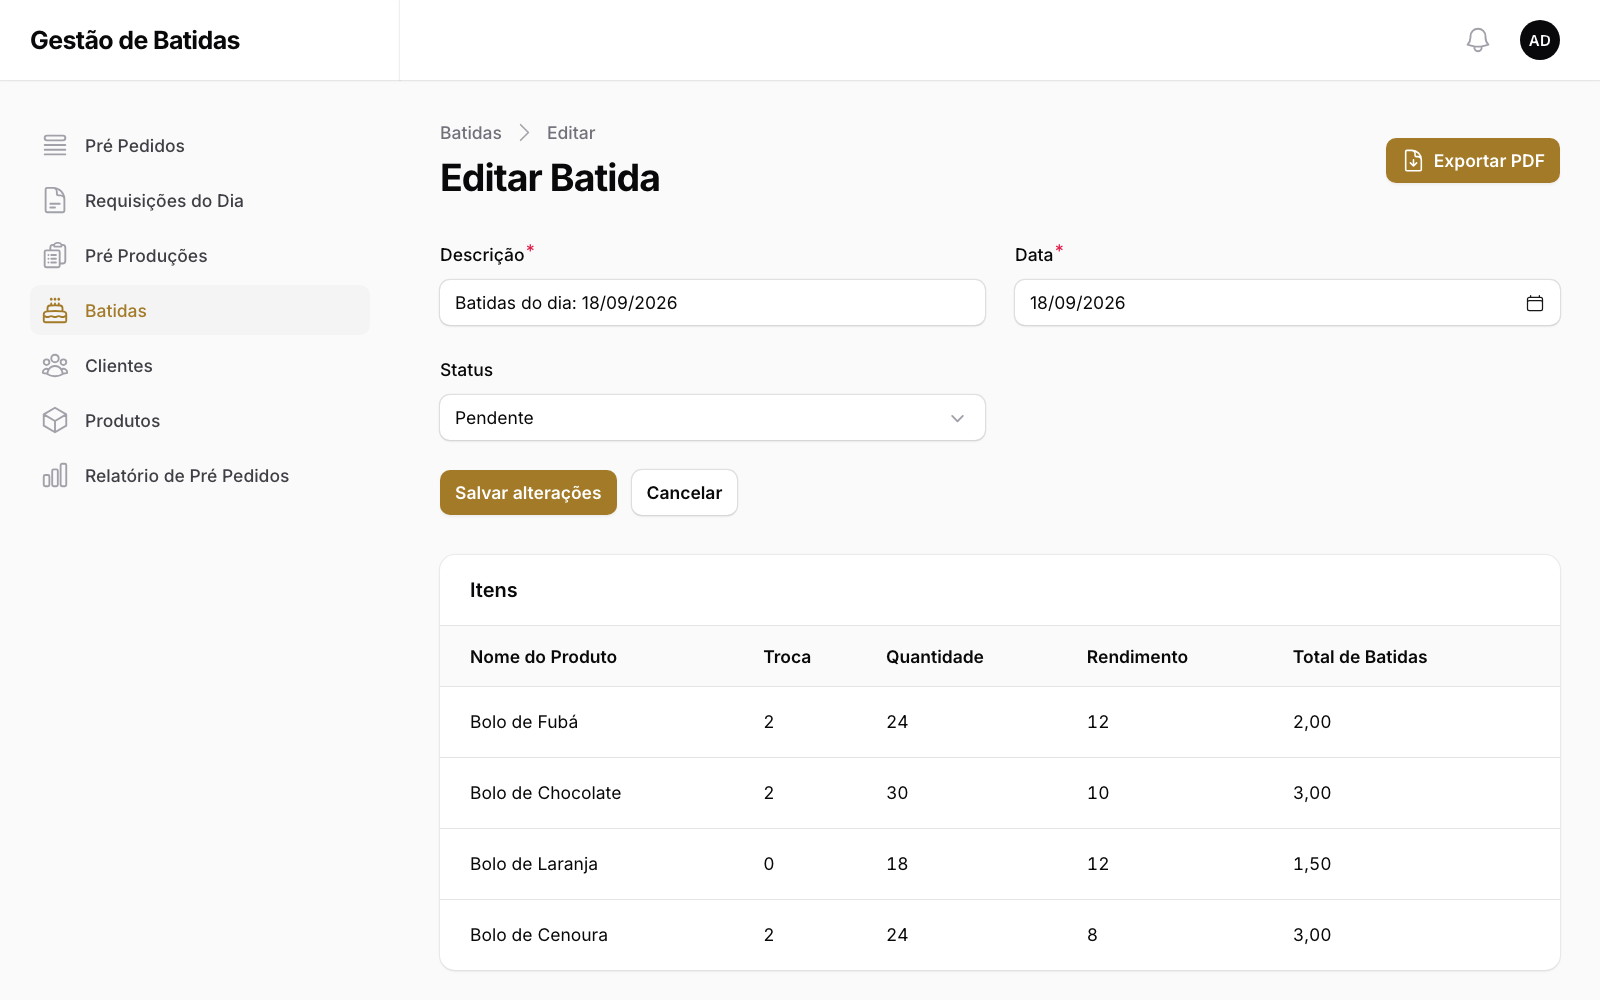Click the Produtos box icon
Image resolution: width=1600 pixels, height=1000 pixels.
tap(55, 420)
